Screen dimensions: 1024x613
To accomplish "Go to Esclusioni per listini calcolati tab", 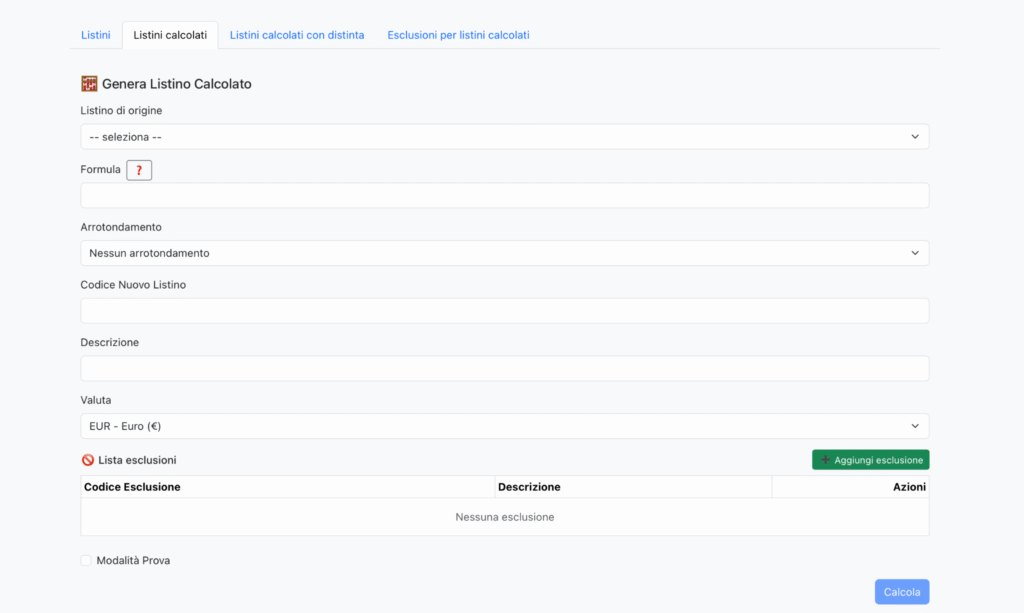I will [458, 35].
